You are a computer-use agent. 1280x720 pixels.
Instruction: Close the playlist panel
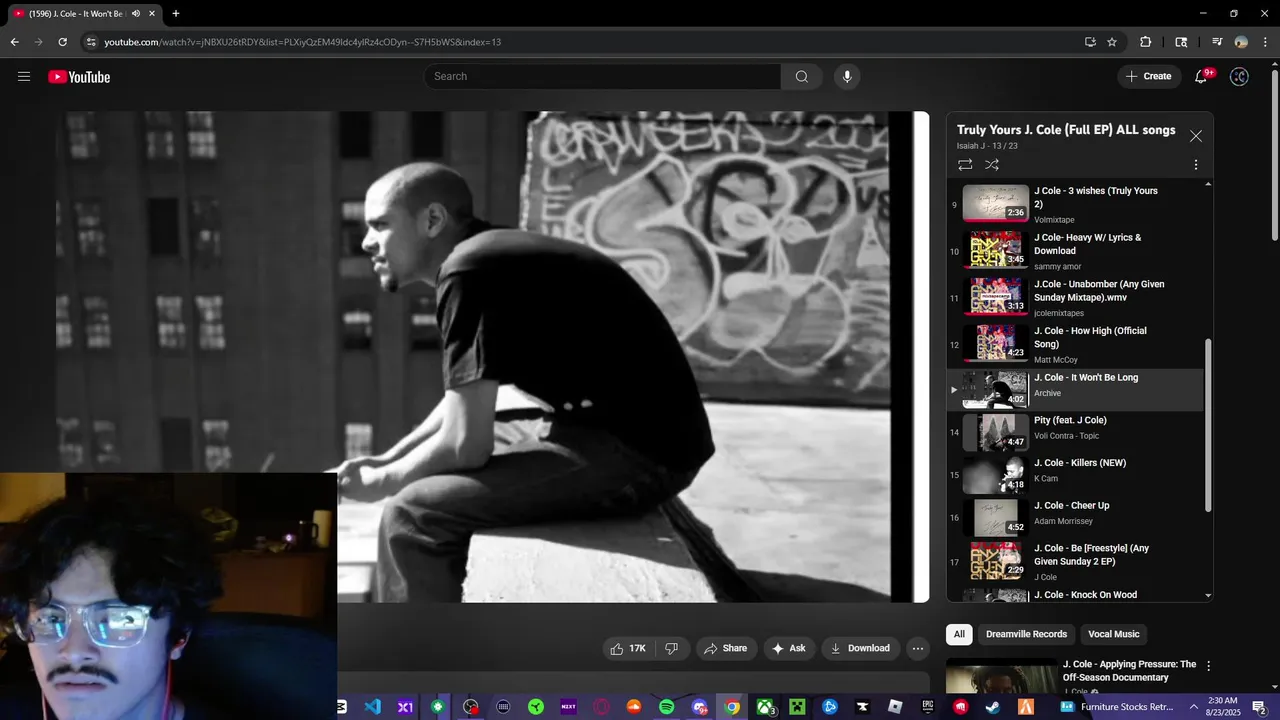(x=1195, y=136)
